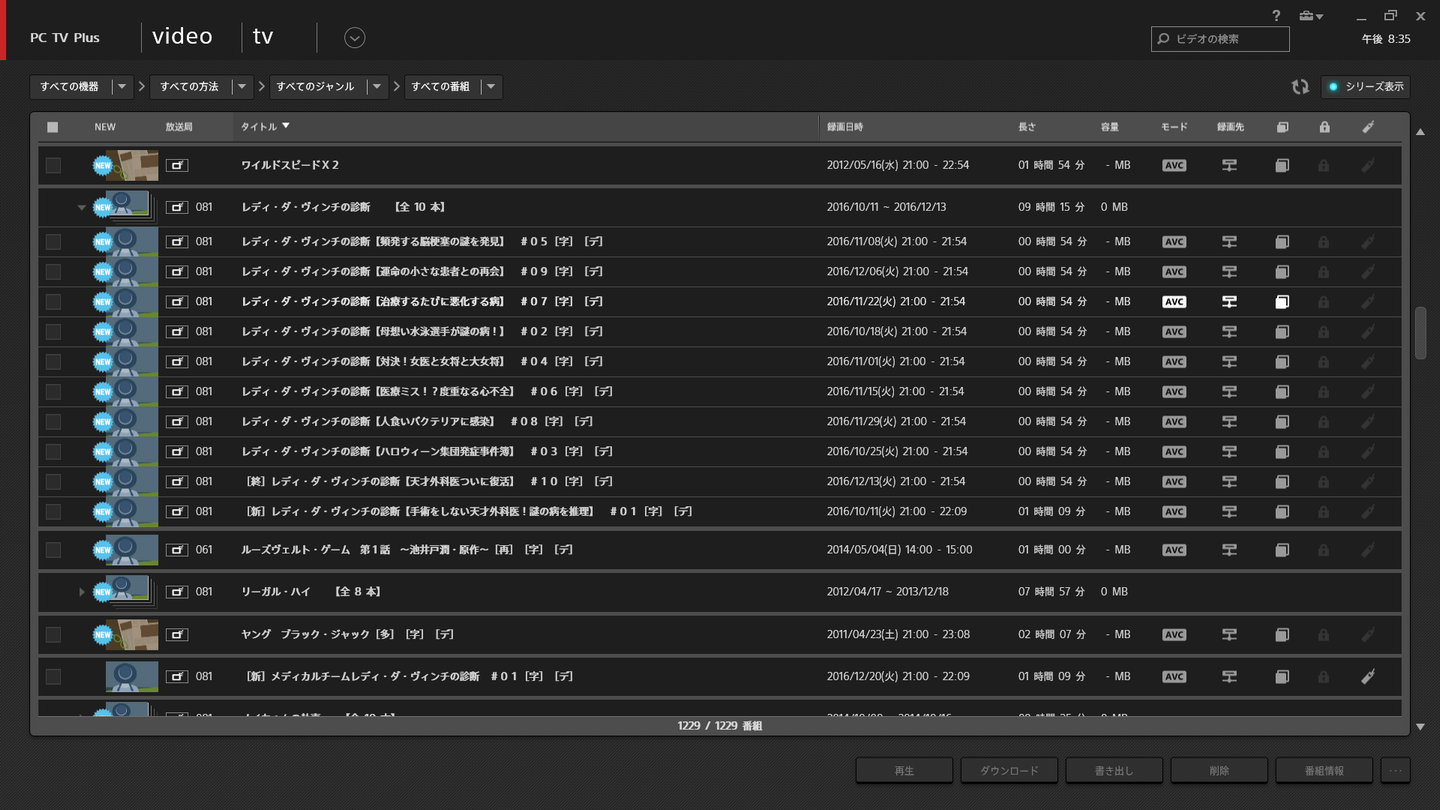
Task: Switch to the tv tab
Action: pos(263,37)
